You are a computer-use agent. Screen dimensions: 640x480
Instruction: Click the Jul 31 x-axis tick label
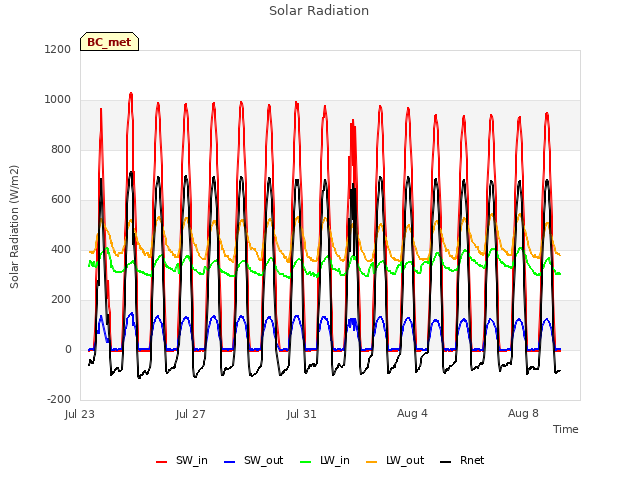click(x=302, y=414)
